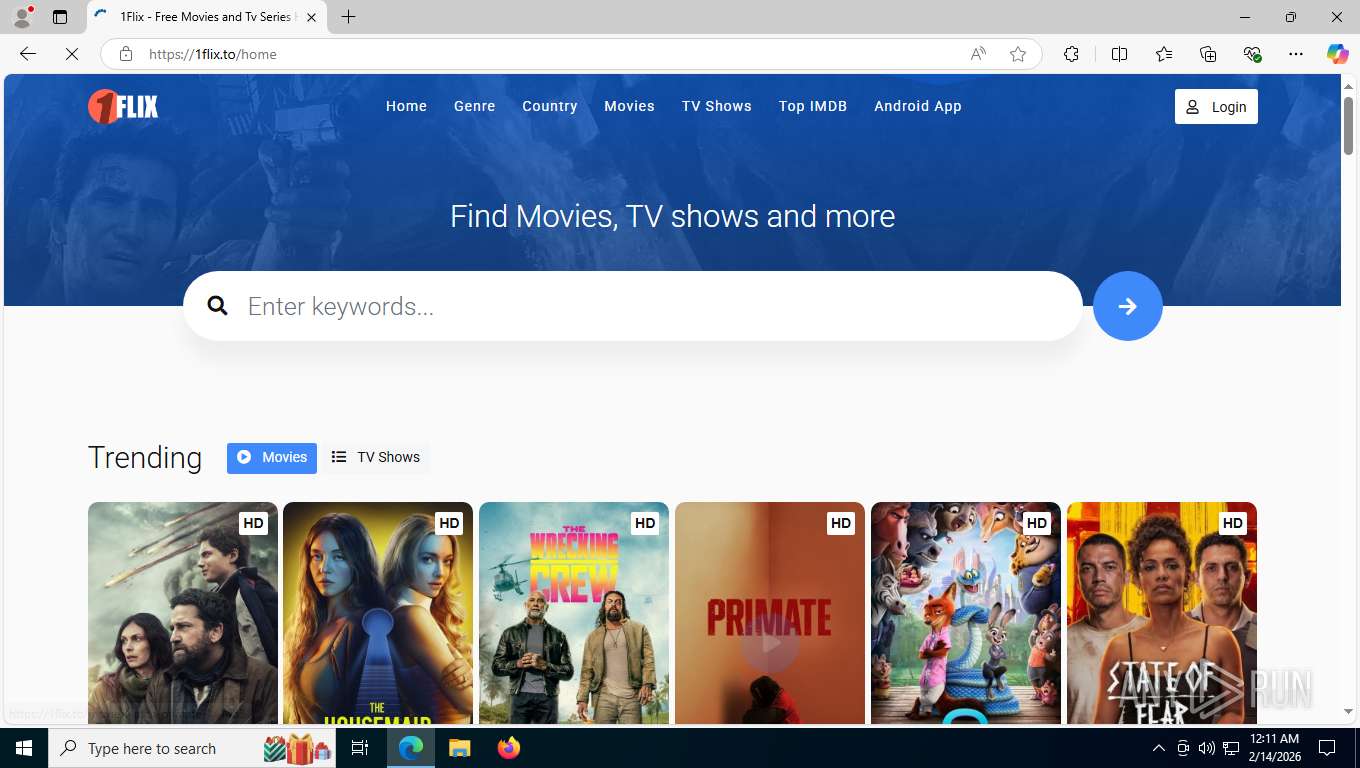Open Task View on taskbar
The width and height of the screenshot is (1360, 768).
[x=360, y=748]
